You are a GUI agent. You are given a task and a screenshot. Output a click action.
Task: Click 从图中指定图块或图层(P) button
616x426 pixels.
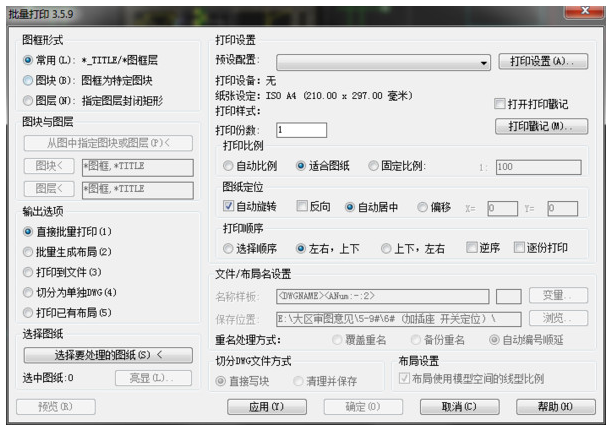(x=108, y=143)
